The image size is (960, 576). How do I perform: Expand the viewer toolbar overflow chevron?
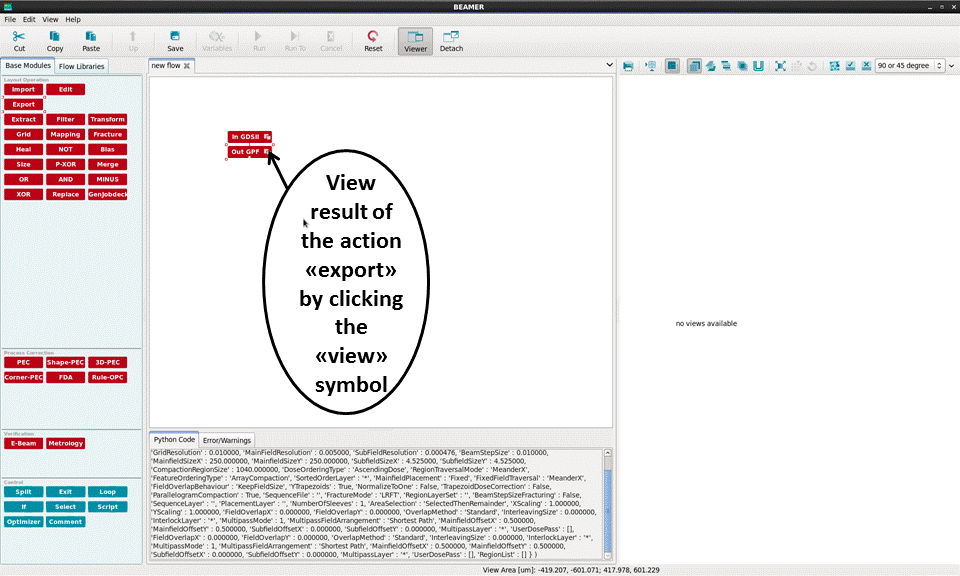pos(951,66)
